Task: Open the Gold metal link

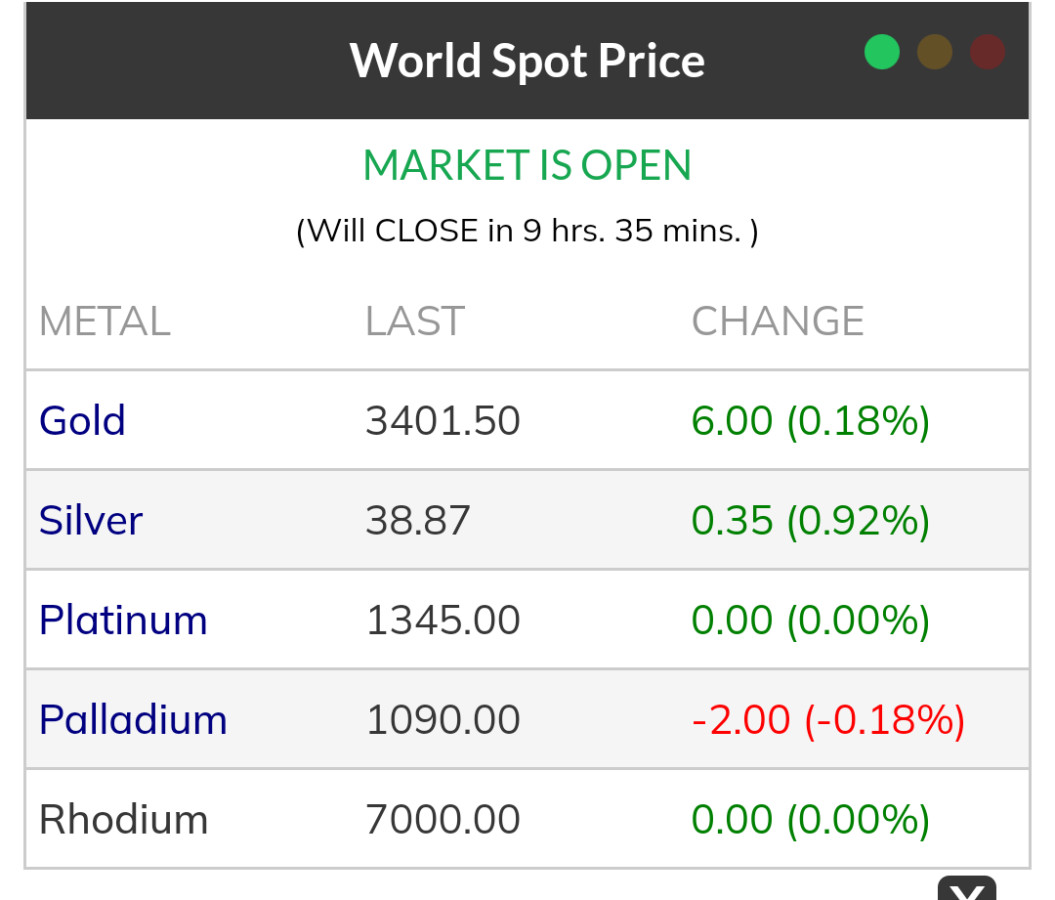Action: (x=82, y=421)
